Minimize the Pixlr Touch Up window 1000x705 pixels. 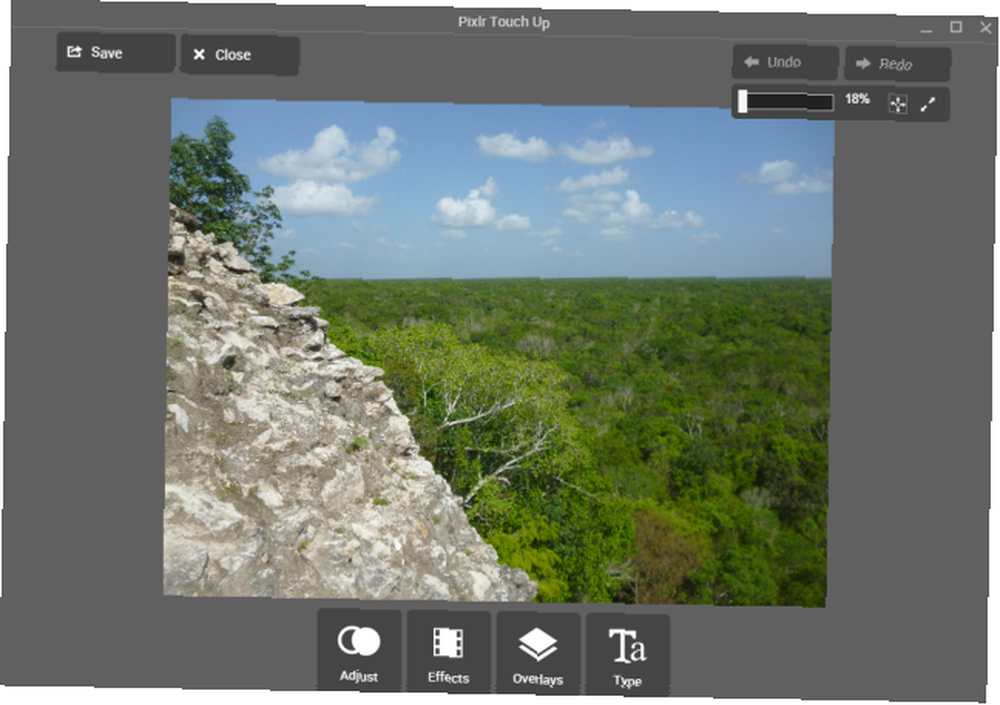click(926, 29)
